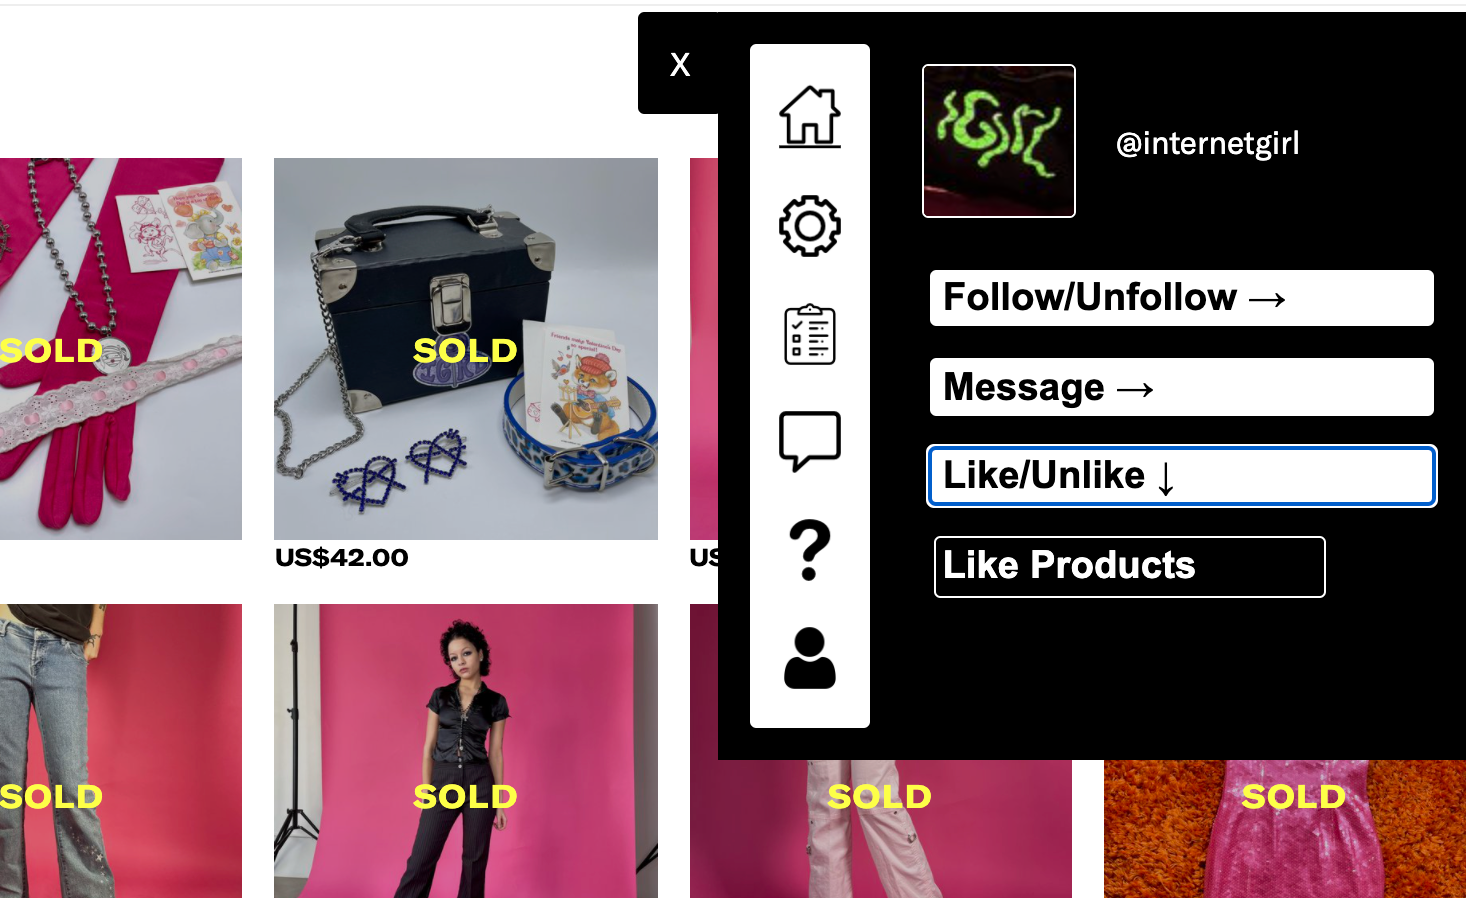Open the settings gear icon
The height and width of the screenshot is (898, 1466).
(x=810, y=226)
